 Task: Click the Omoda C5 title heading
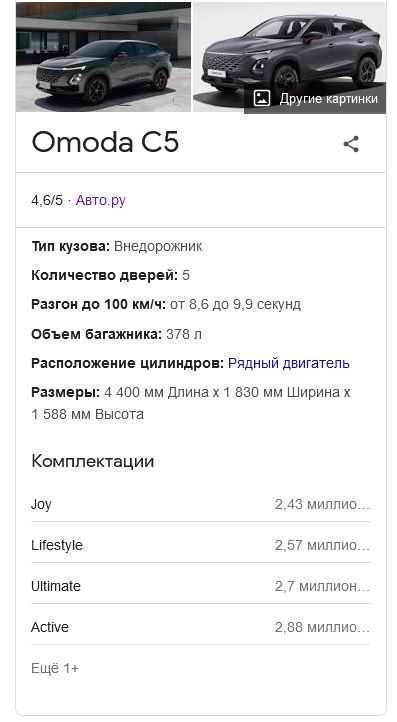tap(105, 142)
